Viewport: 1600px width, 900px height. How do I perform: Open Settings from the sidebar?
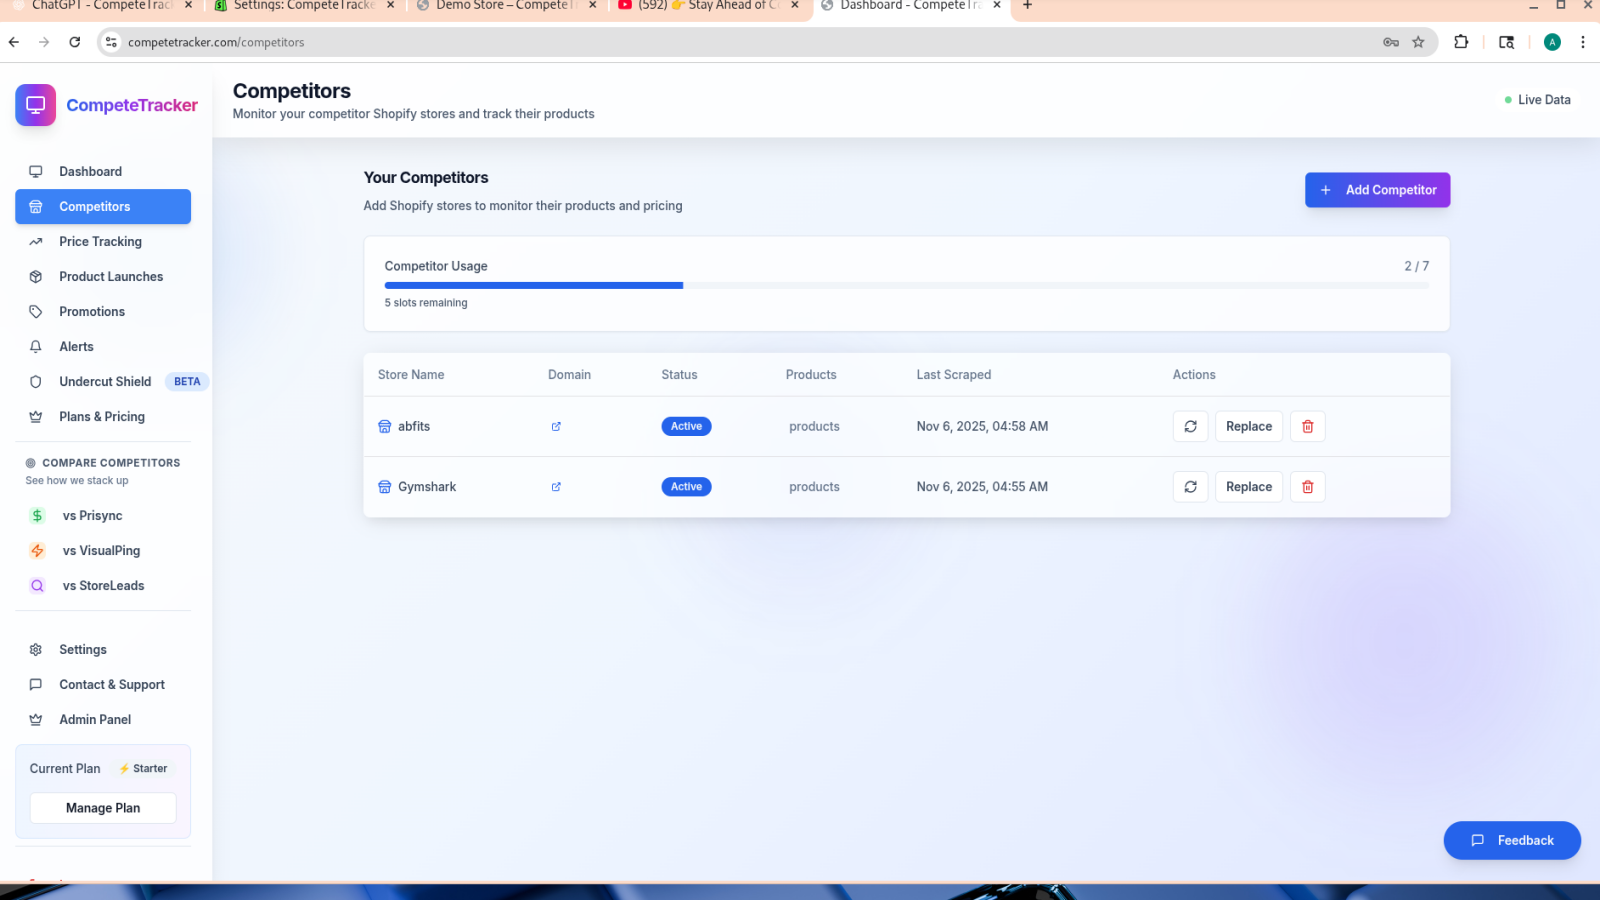103,649
